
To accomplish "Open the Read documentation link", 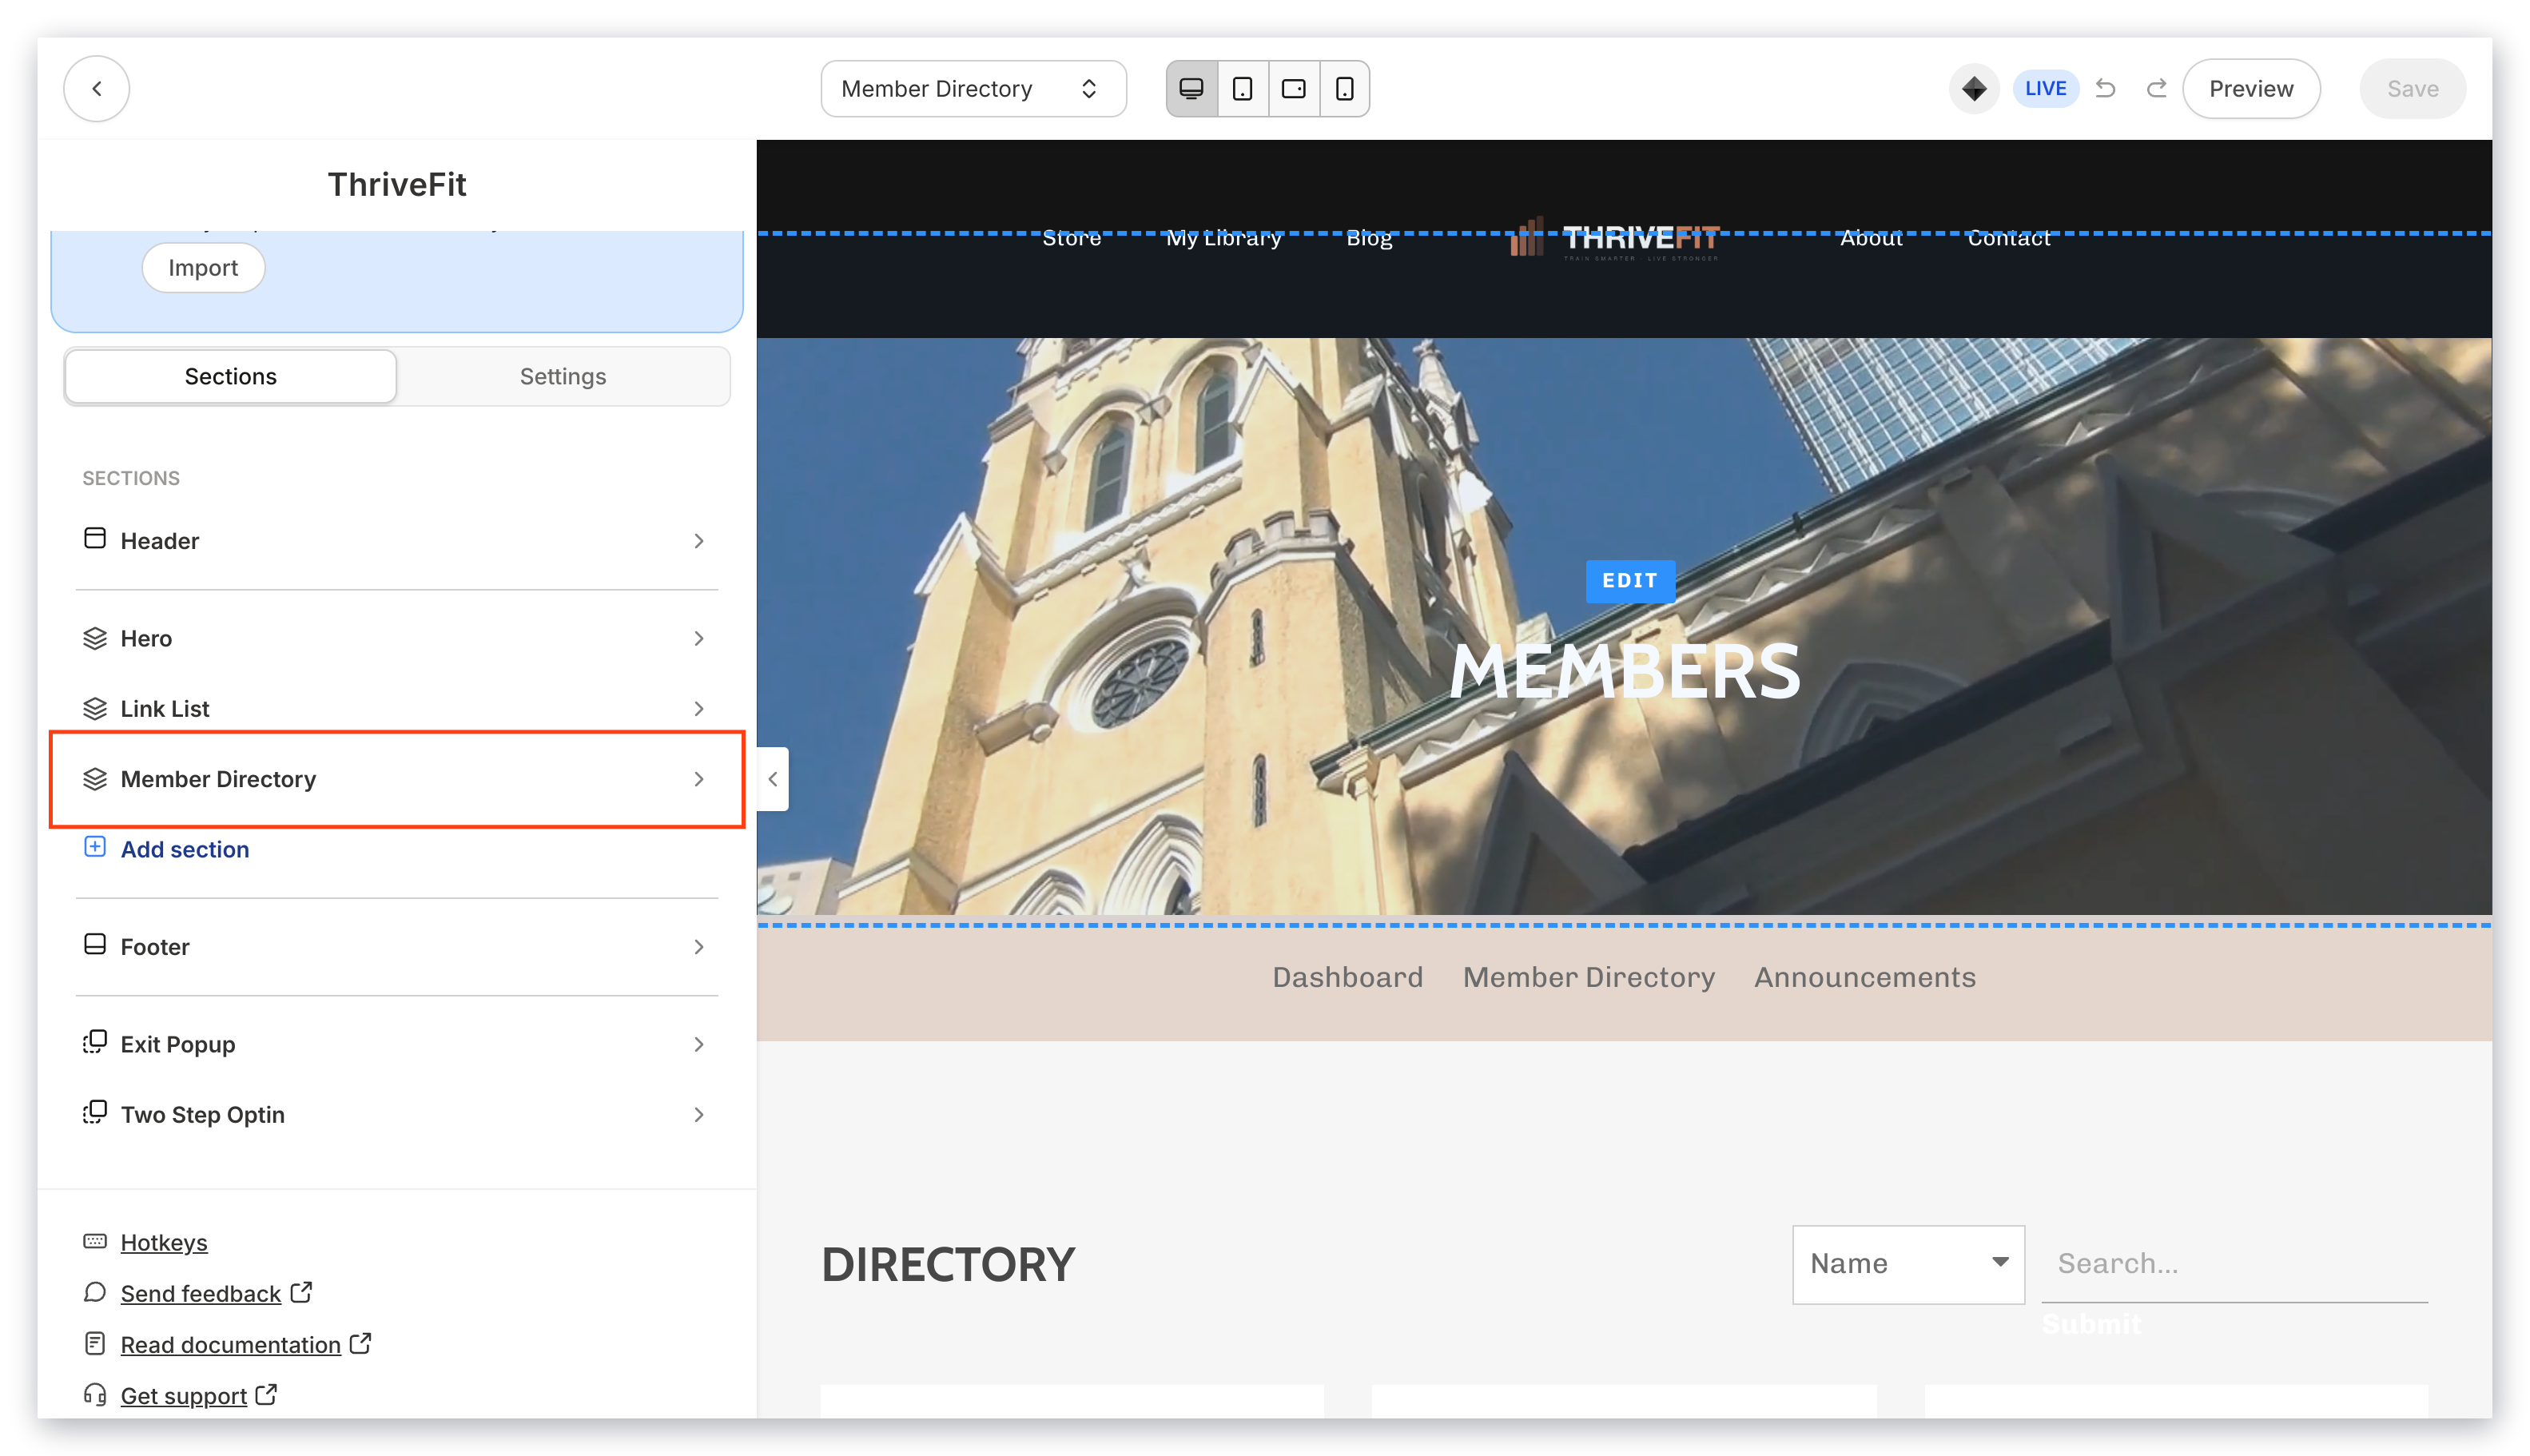I will (231, 1345).
